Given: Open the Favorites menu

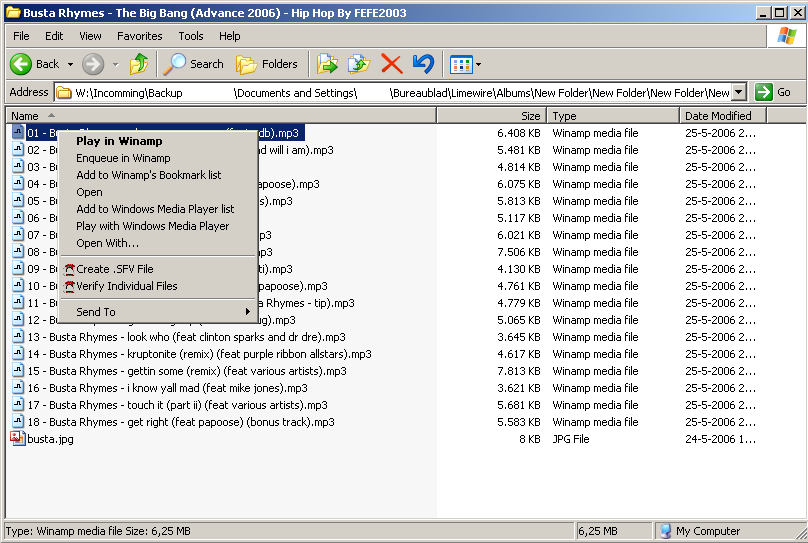Looking at the screenshot, I should (x=140, y=36).
